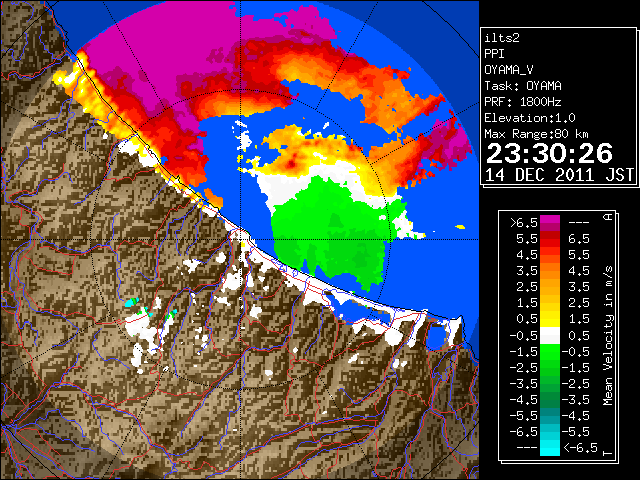Click the 'OYAMA_V' product label

point(509,70)
